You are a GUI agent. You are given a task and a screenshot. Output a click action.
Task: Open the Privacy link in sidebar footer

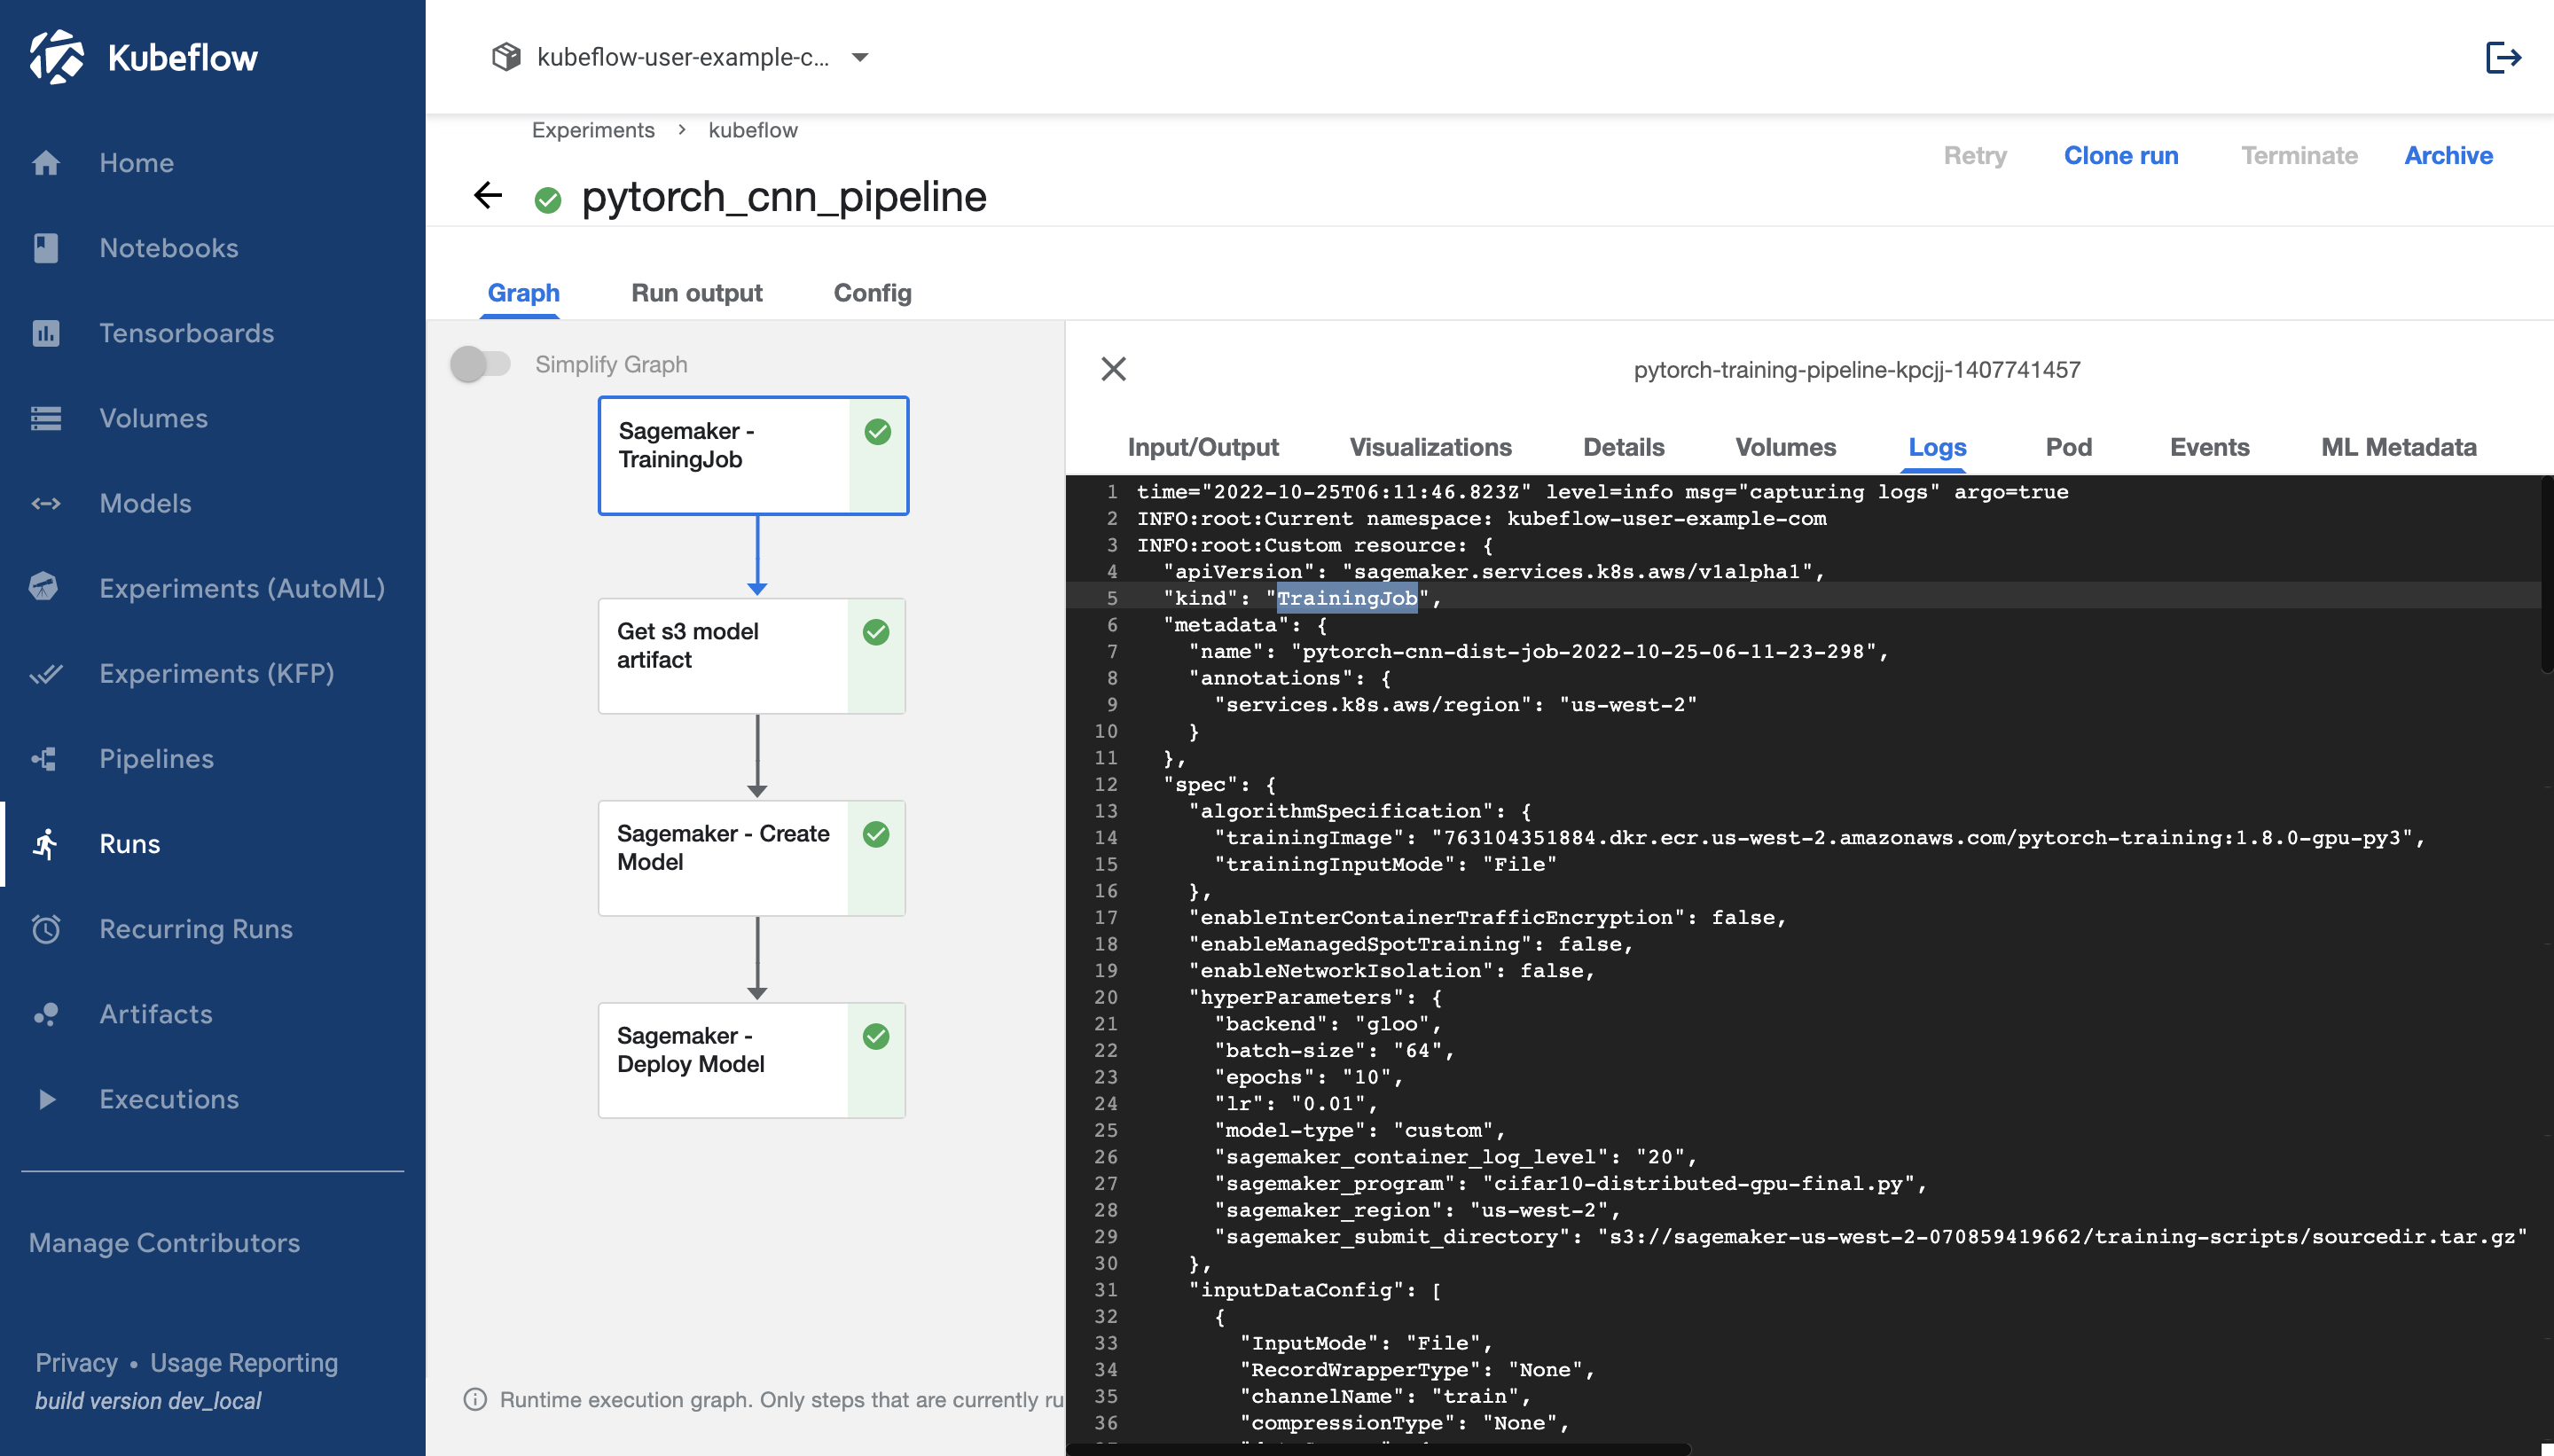point(76,1363)
